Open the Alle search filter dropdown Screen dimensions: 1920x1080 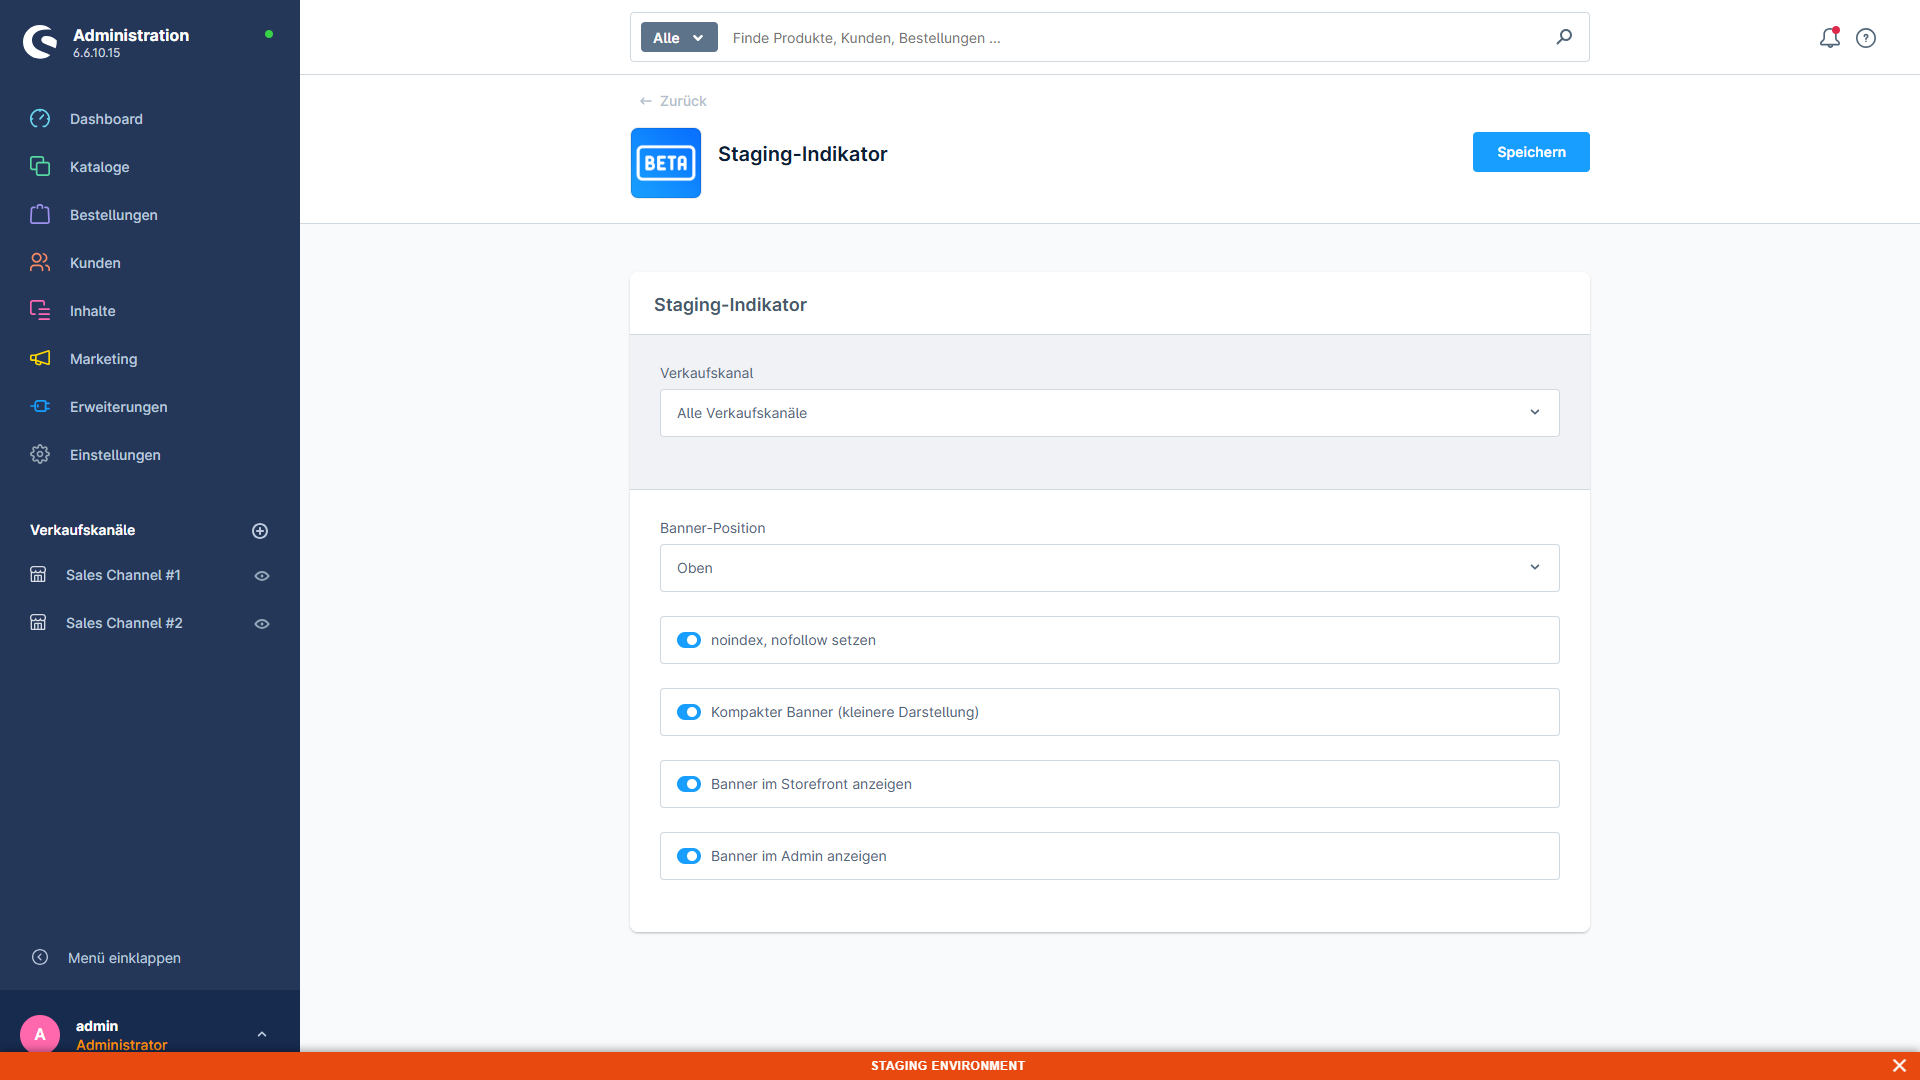(679, 37)
